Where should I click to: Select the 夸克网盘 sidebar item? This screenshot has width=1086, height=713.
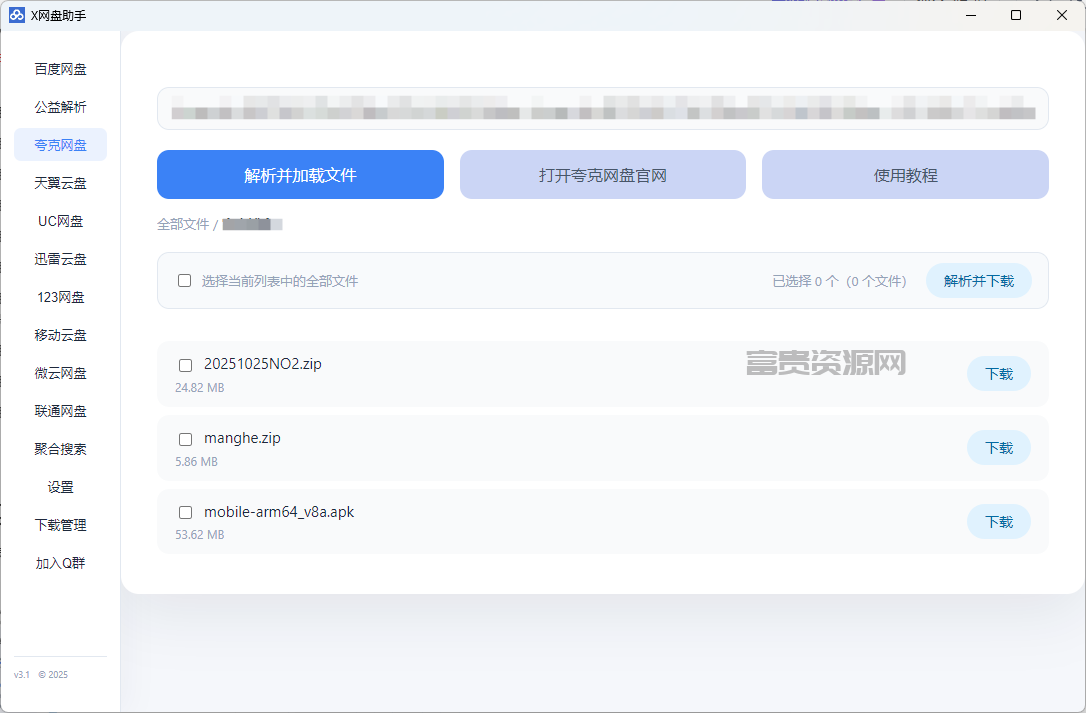60,145
